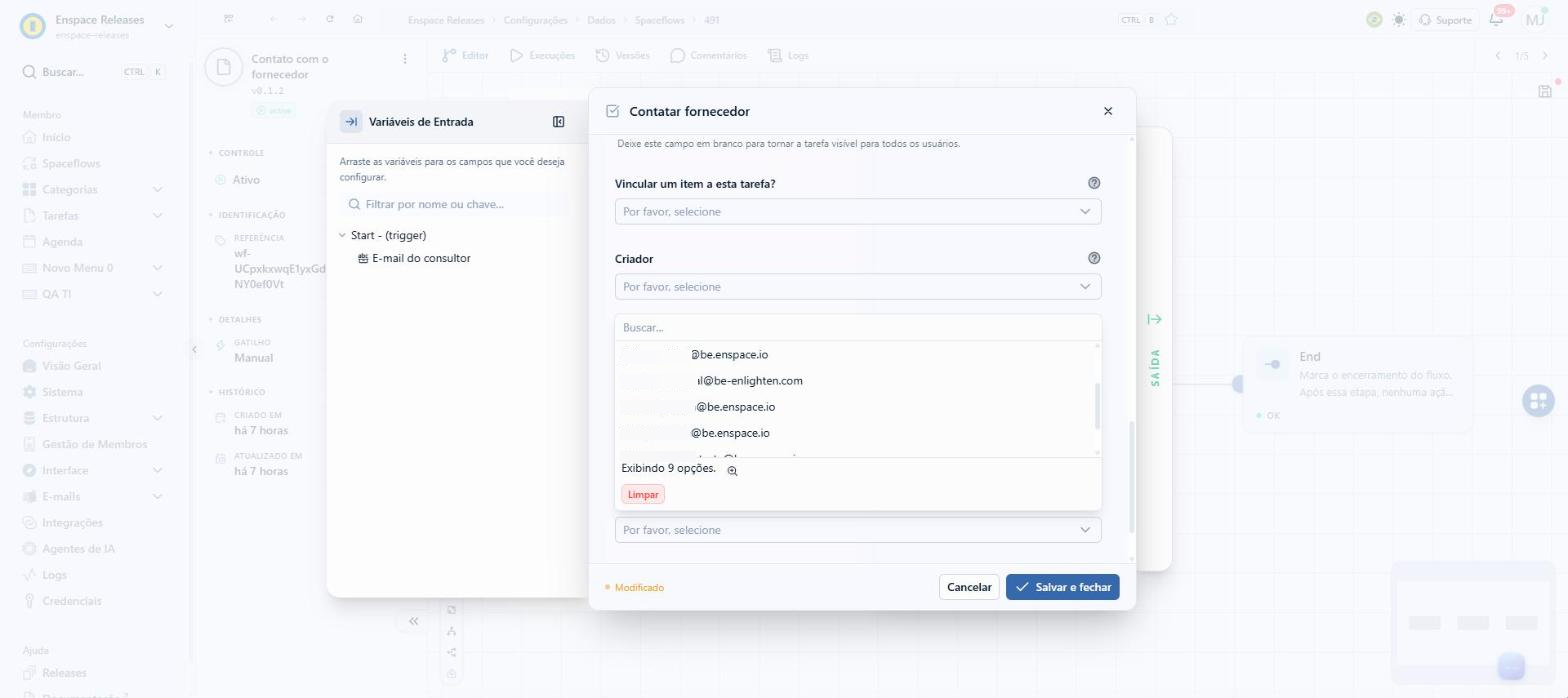Expand the Categorias sidebar chevron
Screen dimensions: 1568x698
[x=157, y=189]
